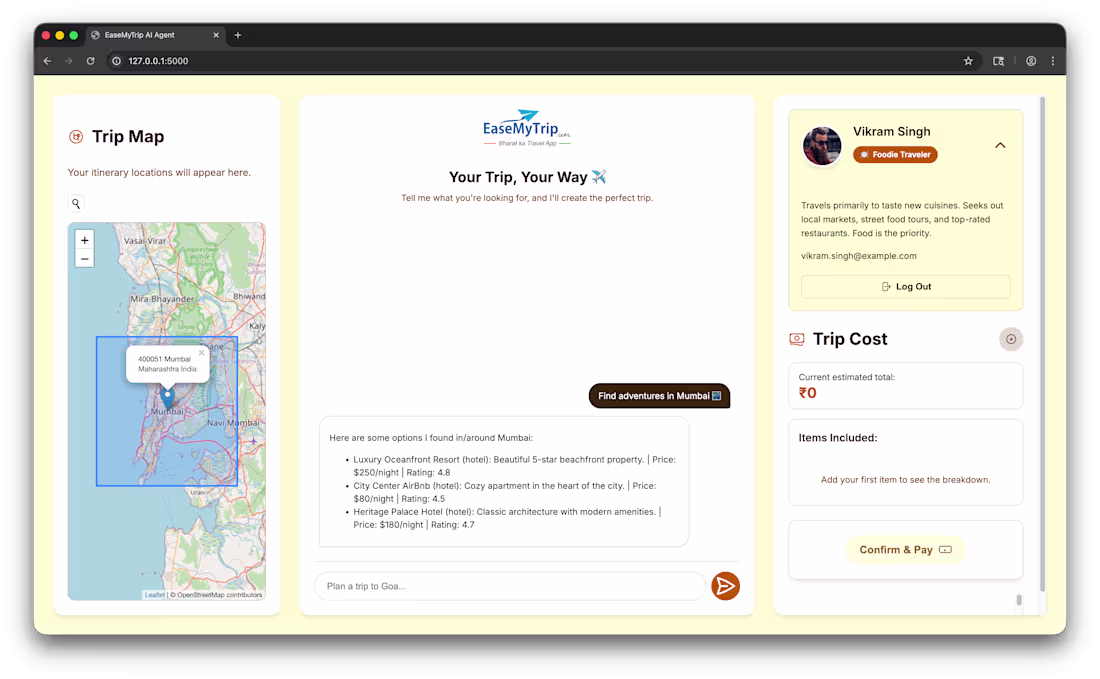
Task: Click the Trip Map heading icon
Action: tap(76, 136)
